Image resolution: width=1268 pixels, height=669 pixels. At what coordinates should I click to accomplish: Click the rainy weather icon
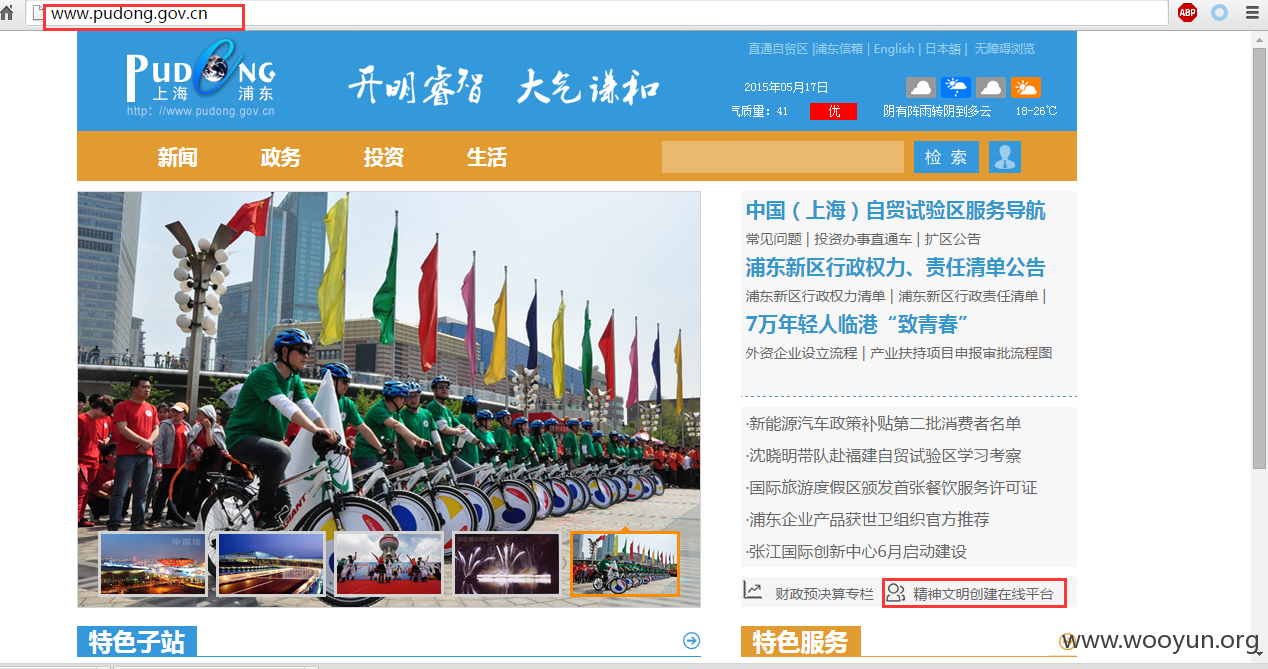click(x=955, y=88)
